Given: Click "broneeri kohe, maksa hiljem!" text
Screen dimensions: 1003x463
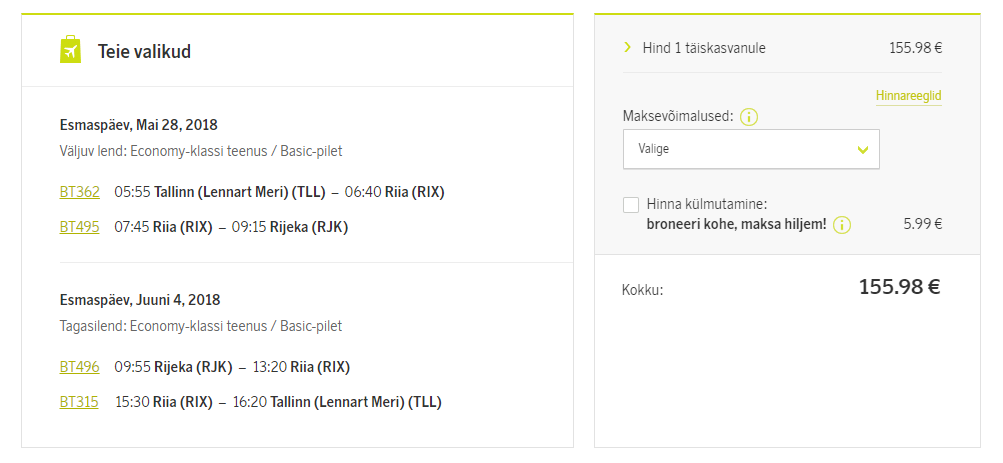Looking at the screenshot, I should click(x=736, y=224).
